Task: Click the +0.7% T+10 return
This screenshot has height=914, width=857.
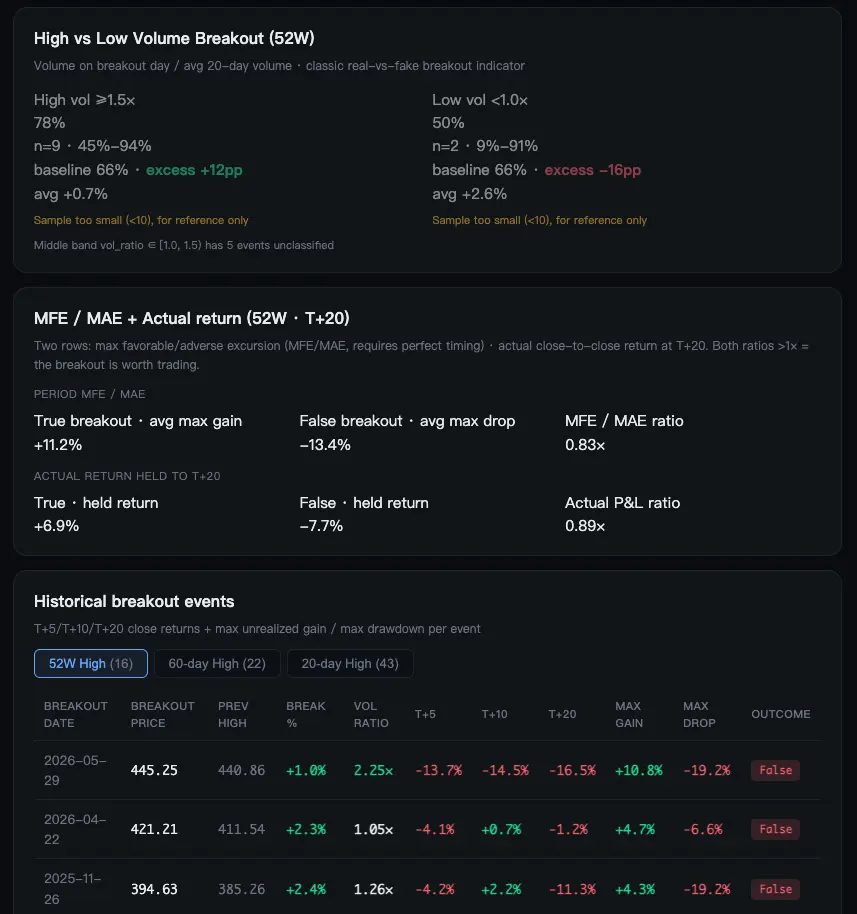Action: pos(501,829)
